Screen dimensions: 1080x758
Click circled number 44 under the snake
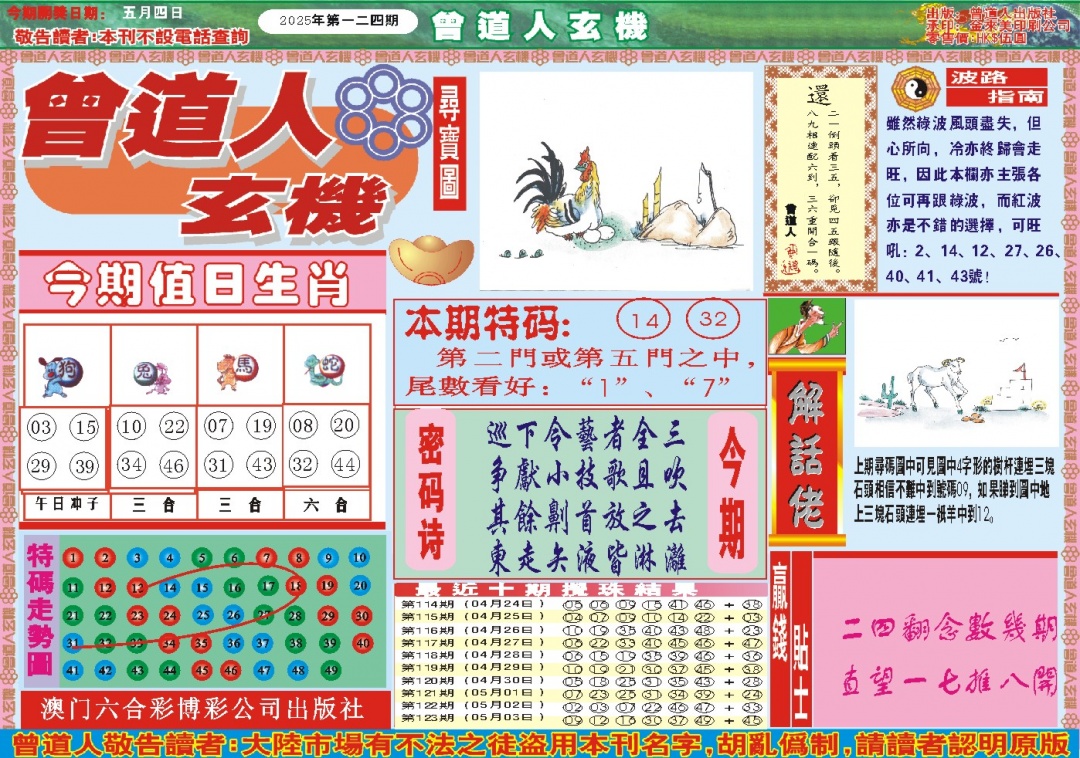344,464
